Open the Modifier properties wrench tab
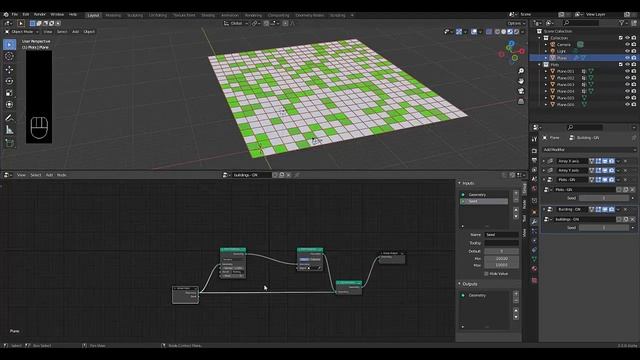 point(534,222)
